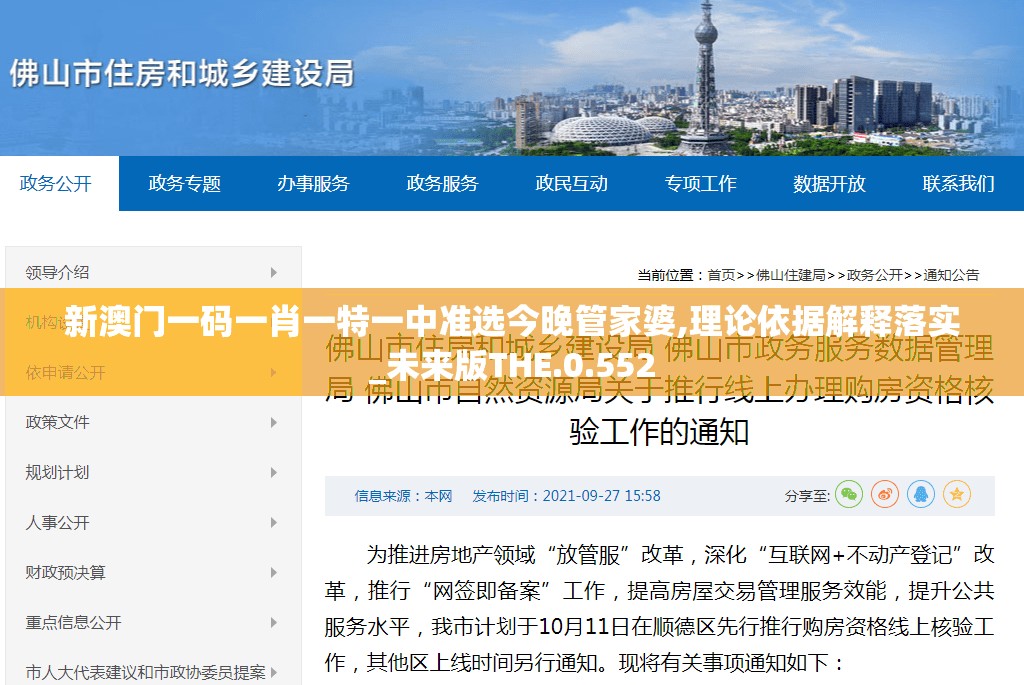Expand 依申请公开 sidebar arrow
The width and height of the screenshot is (1024, 685).
coord(274,372)
